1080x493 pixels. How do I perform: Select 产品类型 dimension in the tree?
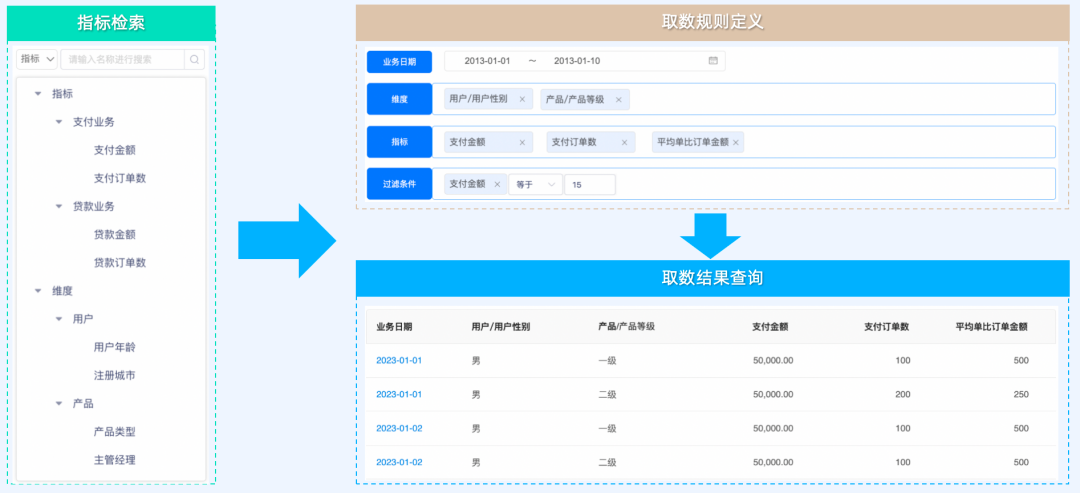(114, 432)
